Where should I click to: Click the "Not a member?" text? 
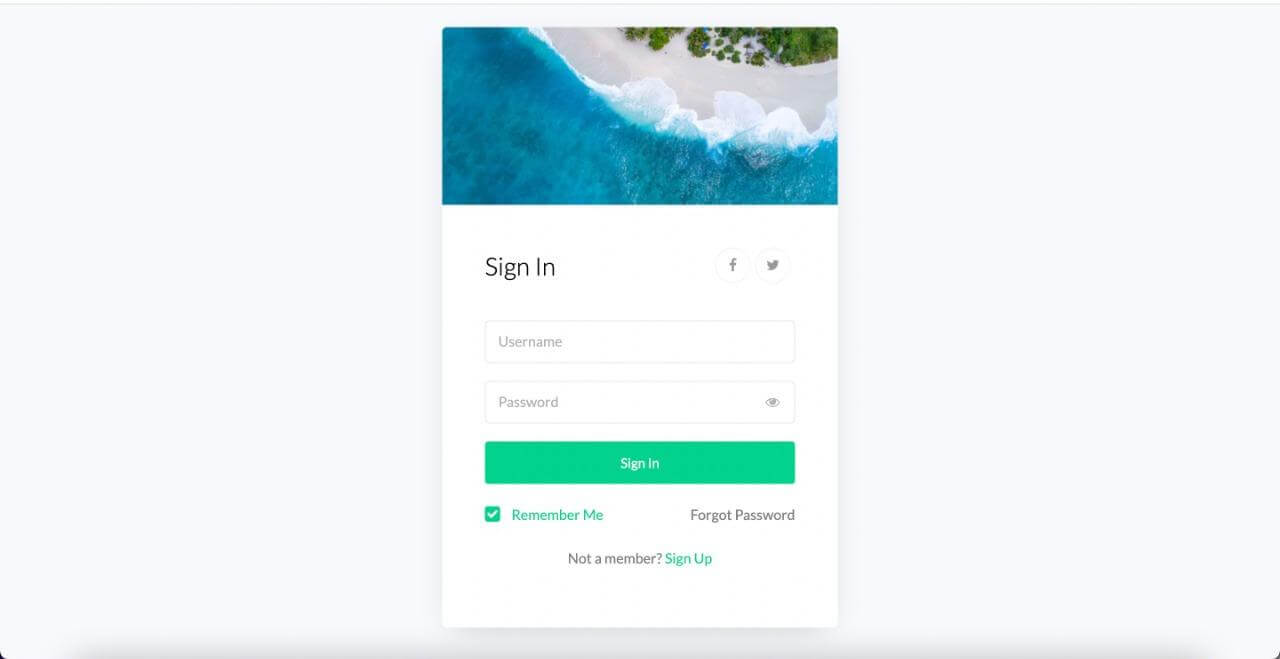click(x=614, y=558)
